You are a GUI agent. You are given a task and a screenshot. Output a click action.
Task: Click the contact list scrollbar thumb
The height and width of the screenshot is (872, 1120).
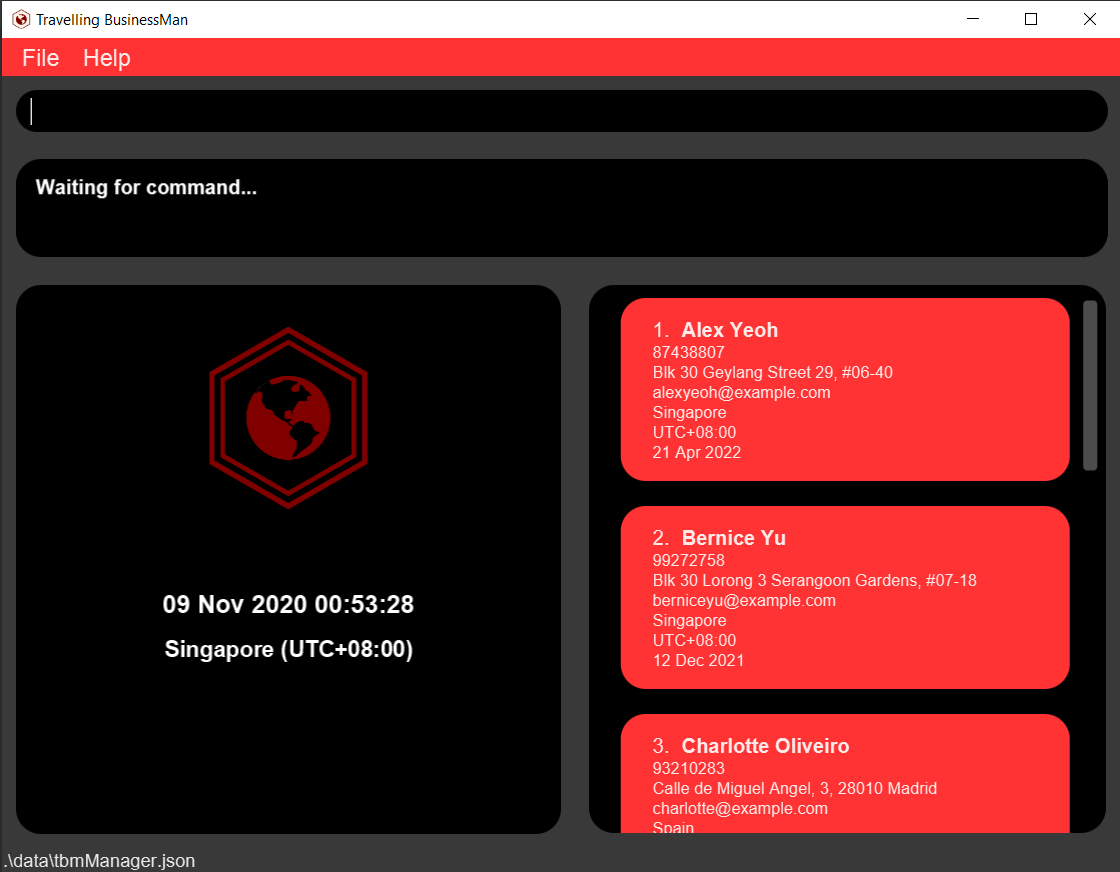[1090, 385]
